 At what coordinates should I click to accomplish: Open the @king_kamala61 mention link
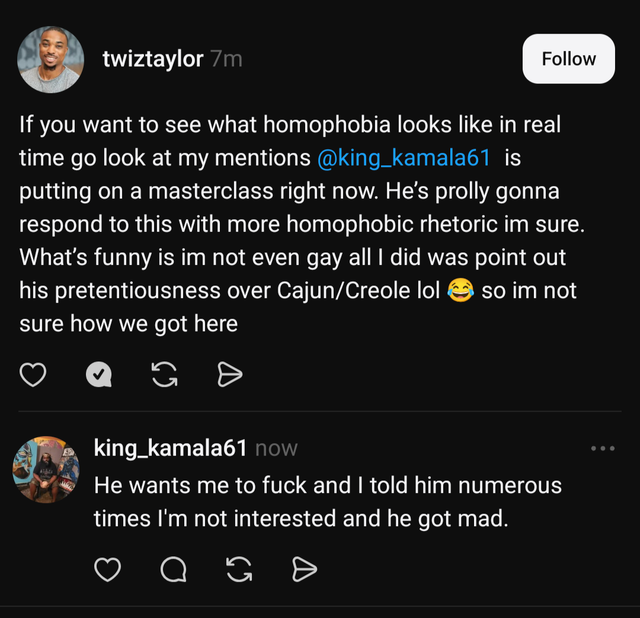pyautogui.click(x=405, y=159)
